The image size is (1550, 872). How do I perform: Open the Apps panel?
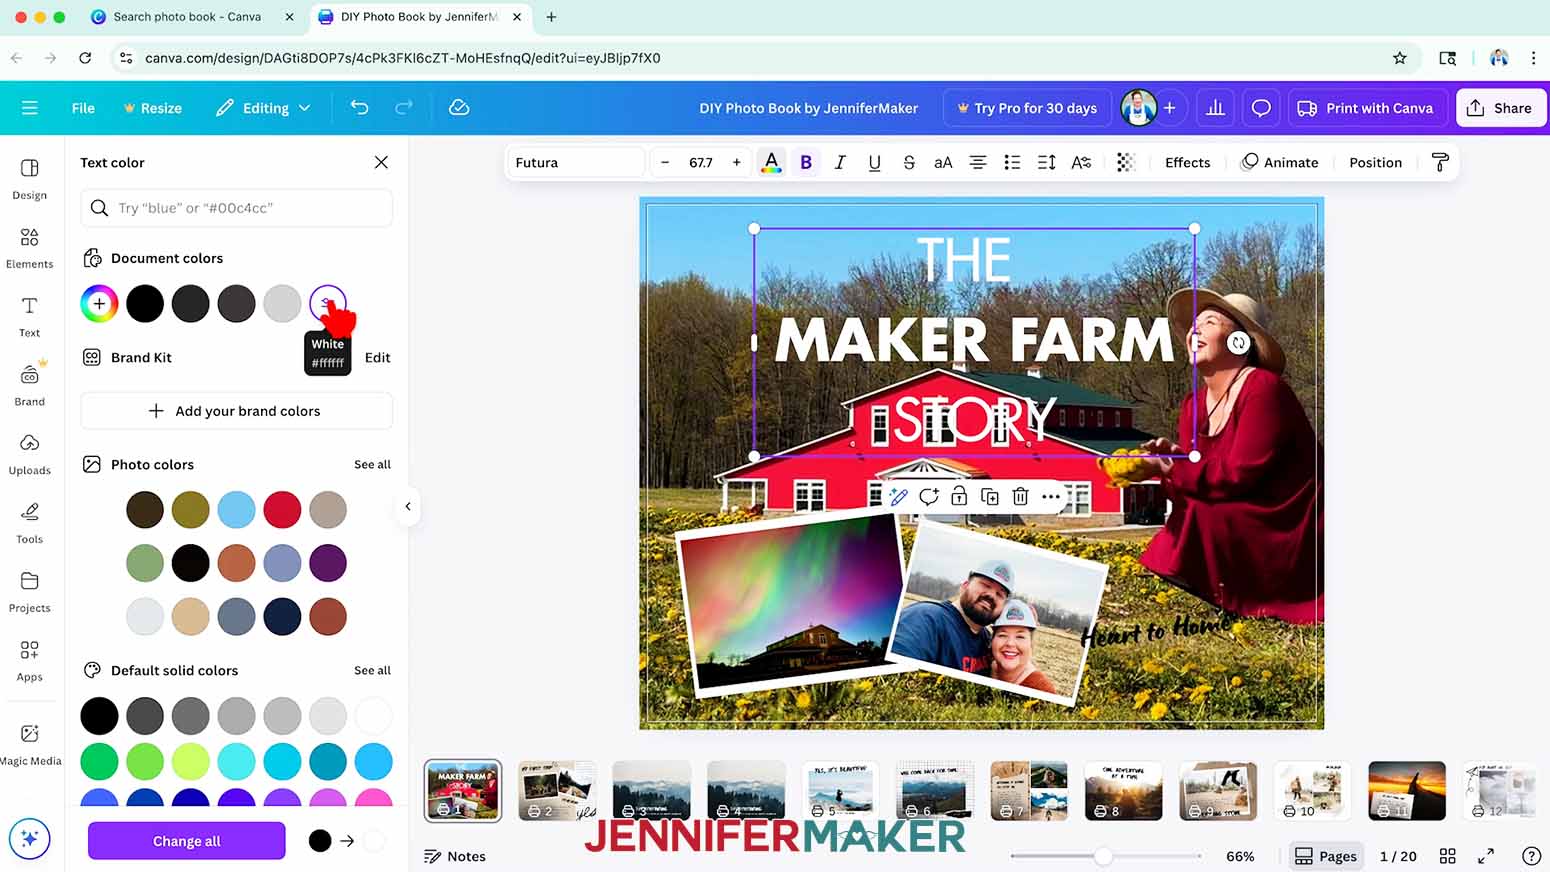pos(30,661)
